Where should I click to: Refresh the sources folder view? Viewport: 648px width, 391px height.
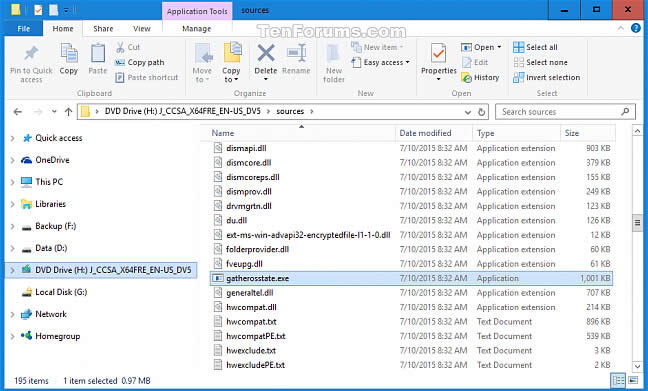[x=481, y=112]
